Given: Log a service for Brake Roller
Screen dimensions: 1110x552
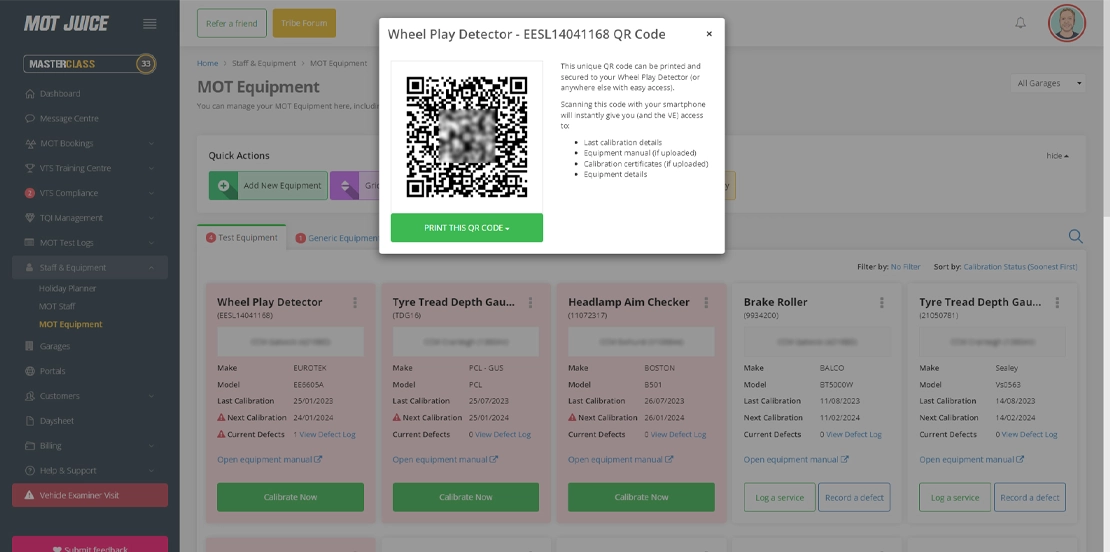Looking at the screenshot, I should 779,498.
